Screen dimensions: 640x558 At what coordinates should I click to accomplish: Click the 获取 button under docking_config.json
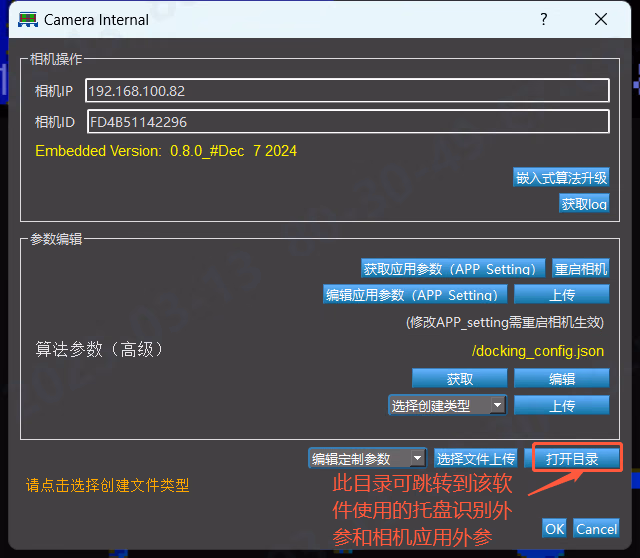[460, 378]
